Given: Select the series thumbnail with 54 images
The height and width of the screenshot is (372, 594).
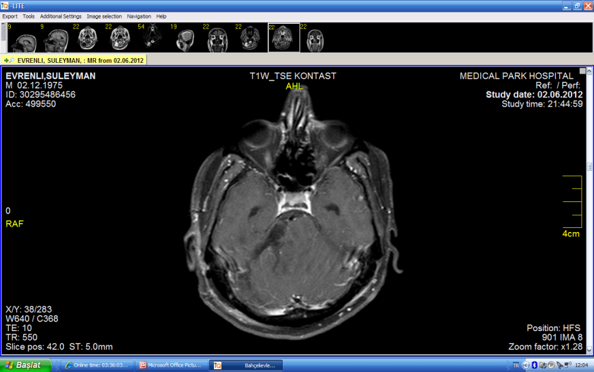Looking at the screenshot, I should (152, 38).
